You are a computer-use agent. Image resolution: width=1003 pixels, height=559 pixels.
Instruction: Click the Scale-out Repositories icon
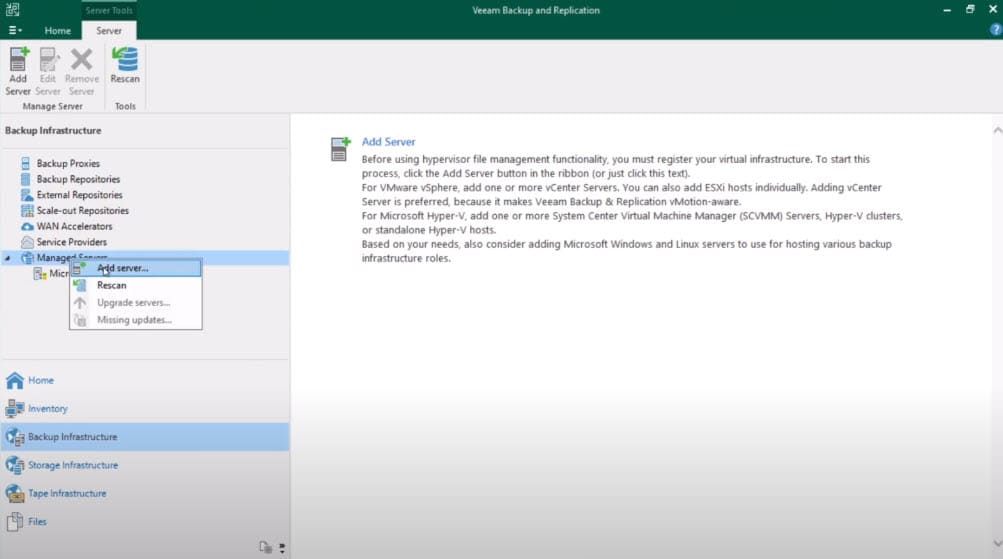click(27, 210)
